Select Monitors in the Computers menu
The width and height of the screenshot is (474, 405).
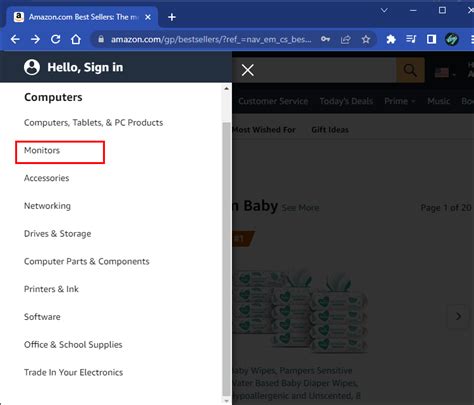pos(42,150)
